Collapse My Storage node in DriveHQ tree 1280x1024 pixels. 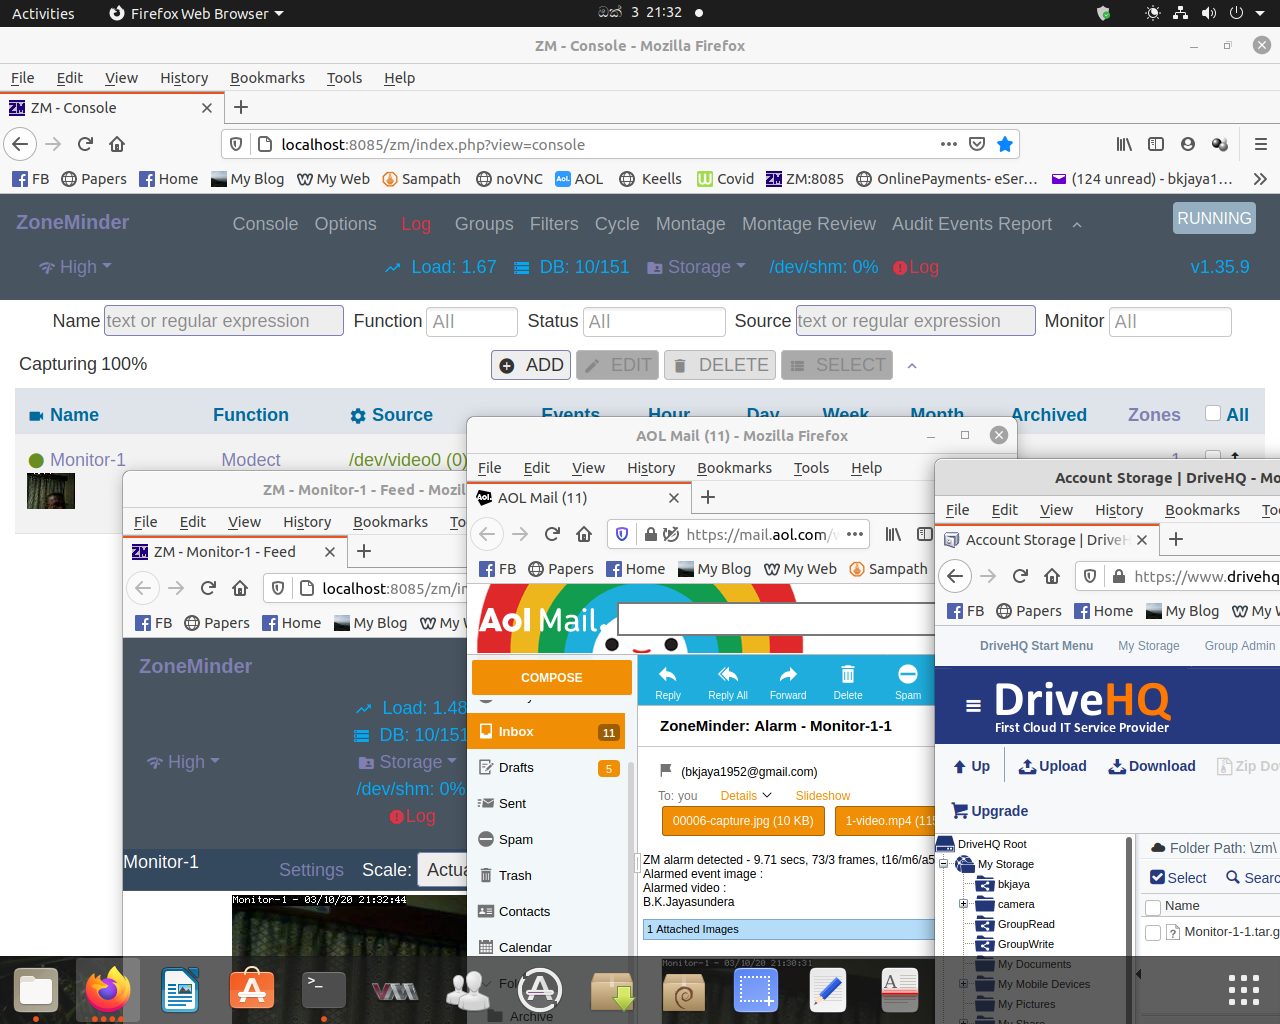[x=943, y=864]
